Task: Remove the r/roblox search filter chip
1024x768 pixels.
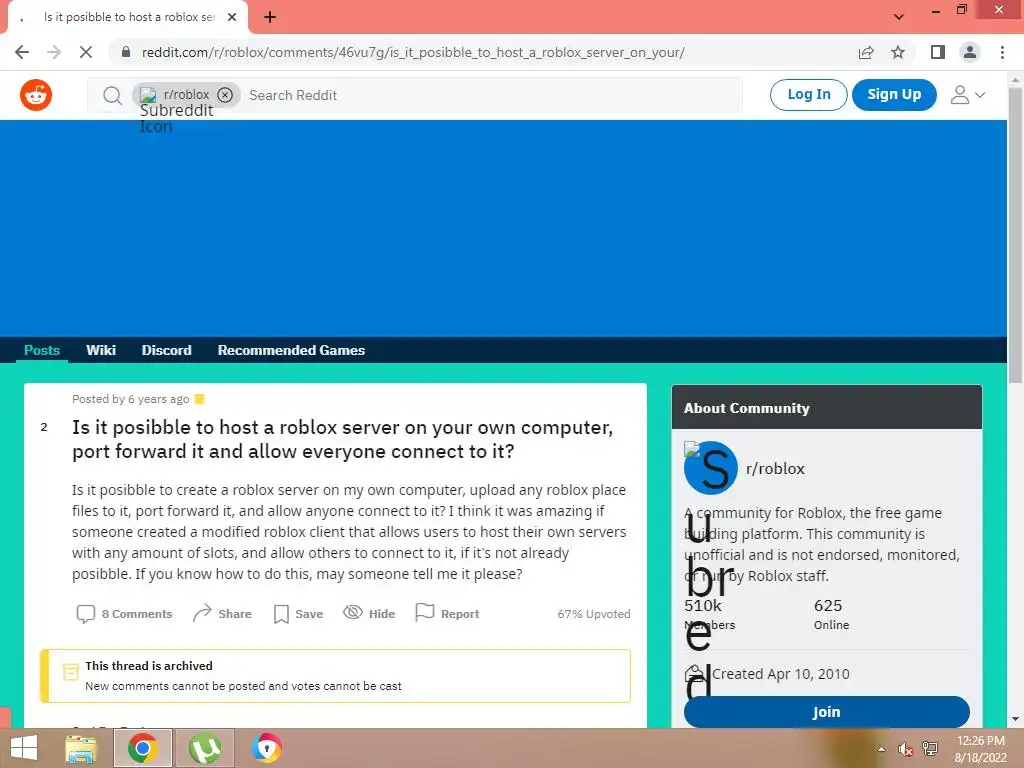Action: coord(225,95)
